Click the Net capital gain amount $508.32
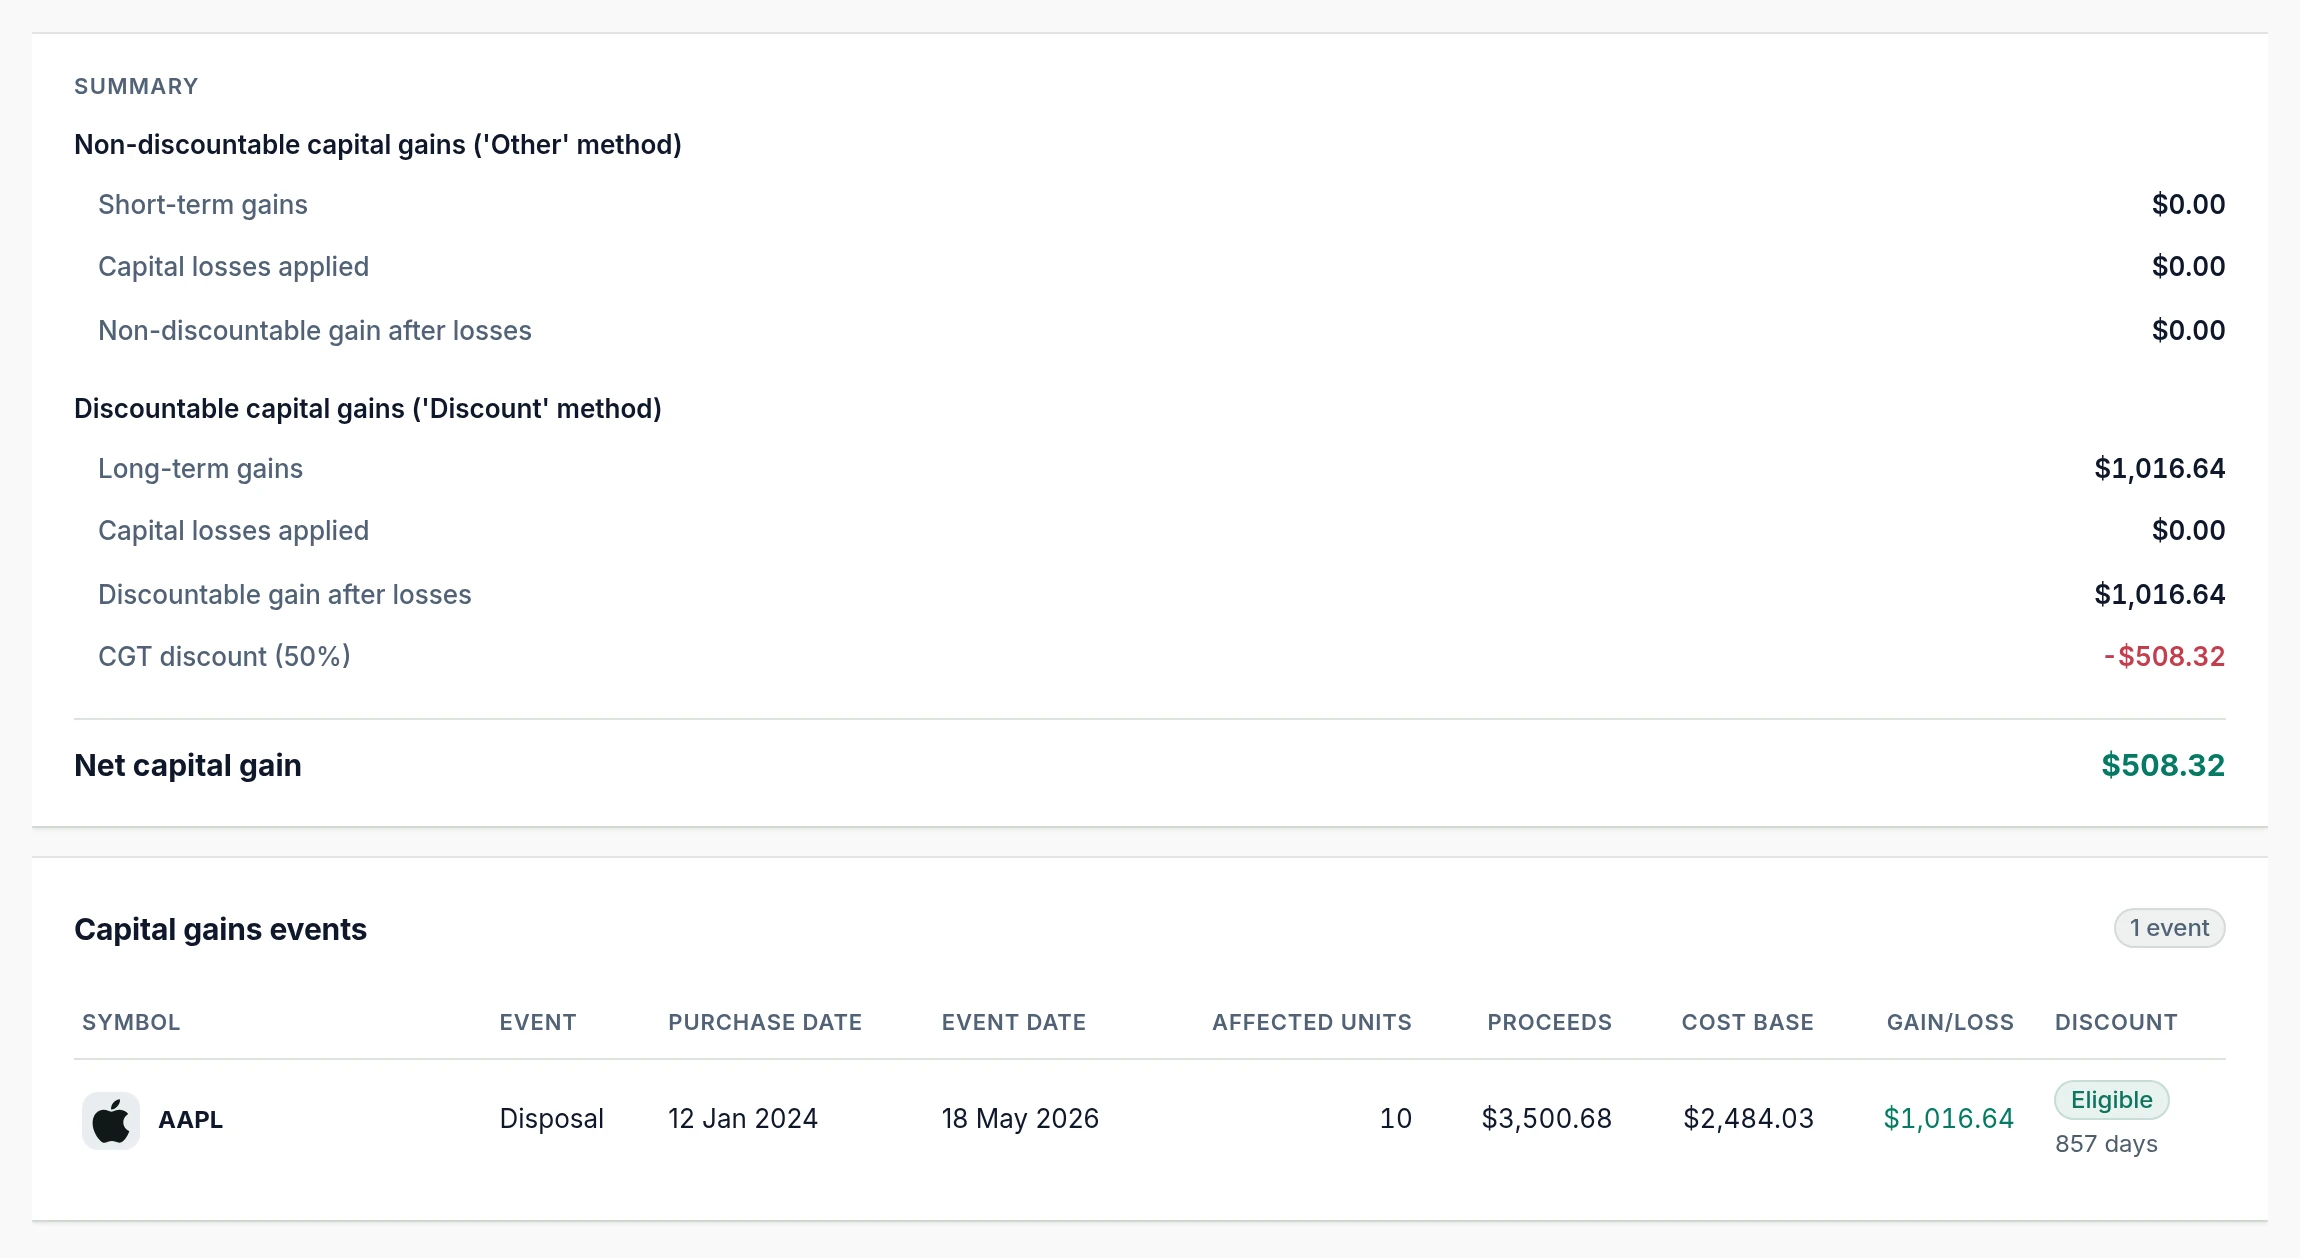This screenshot has width=2300, height=1258. point(2163,765)
